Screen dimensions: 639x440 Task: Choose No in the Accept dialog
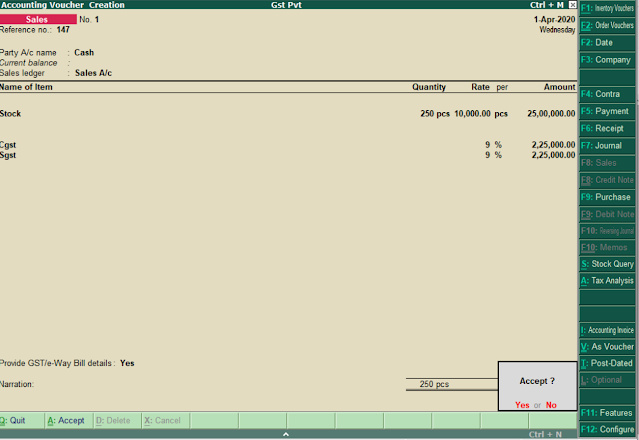[x=551, y=405]
